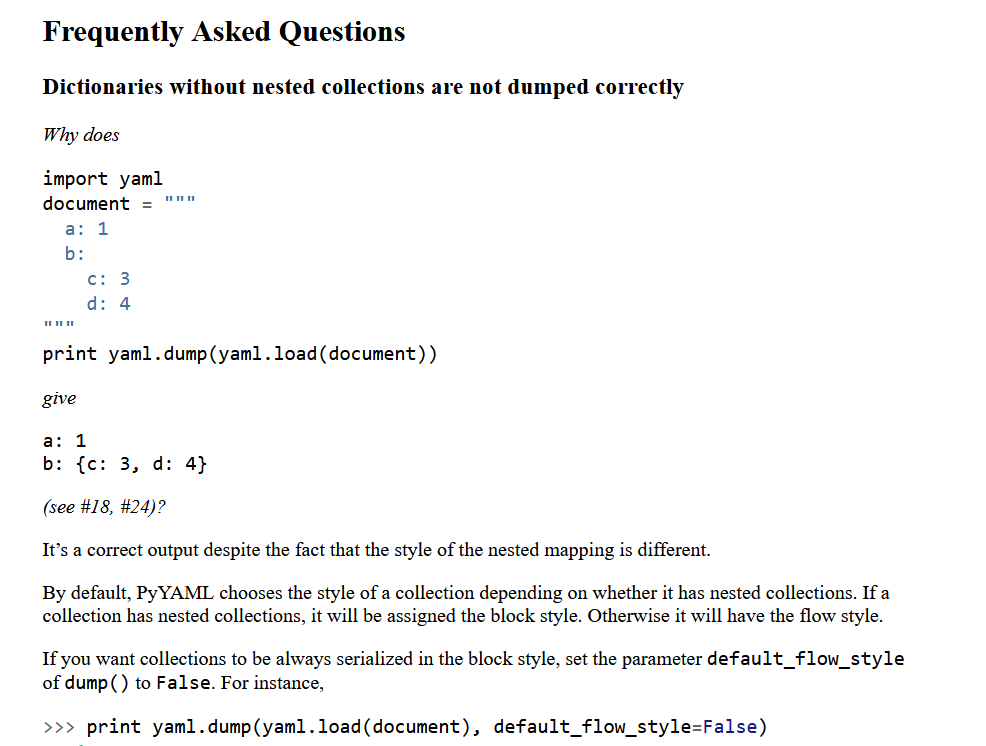Click 'default_flow_style=False' argument in the last code line

pyautogui.click(x=625, y=727)
